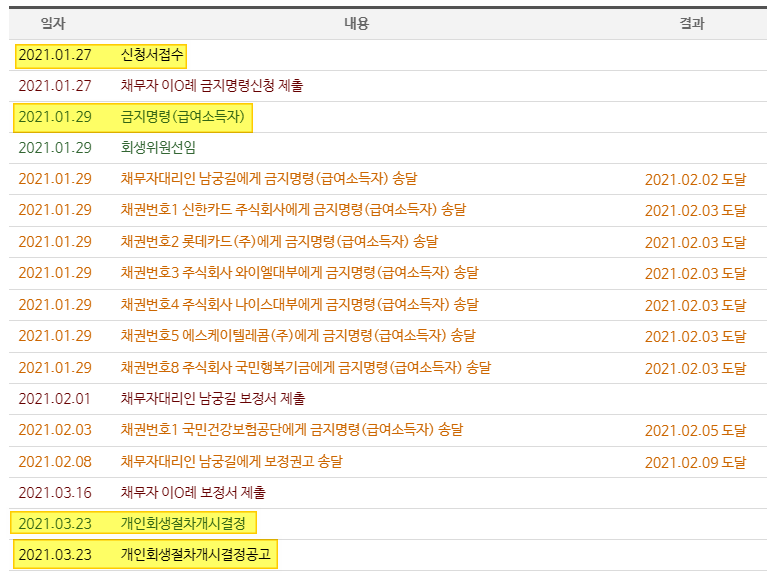
Task: Click the 2021.02.09 도달 result
Action: point(695,462)
